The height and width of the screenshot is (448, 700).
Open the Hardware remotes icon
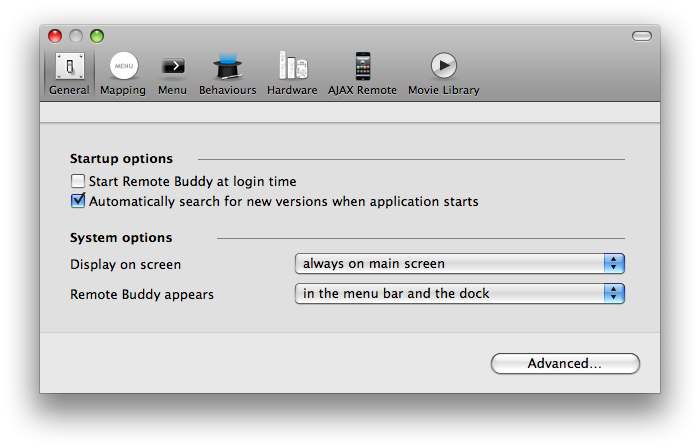pos(292,67)
